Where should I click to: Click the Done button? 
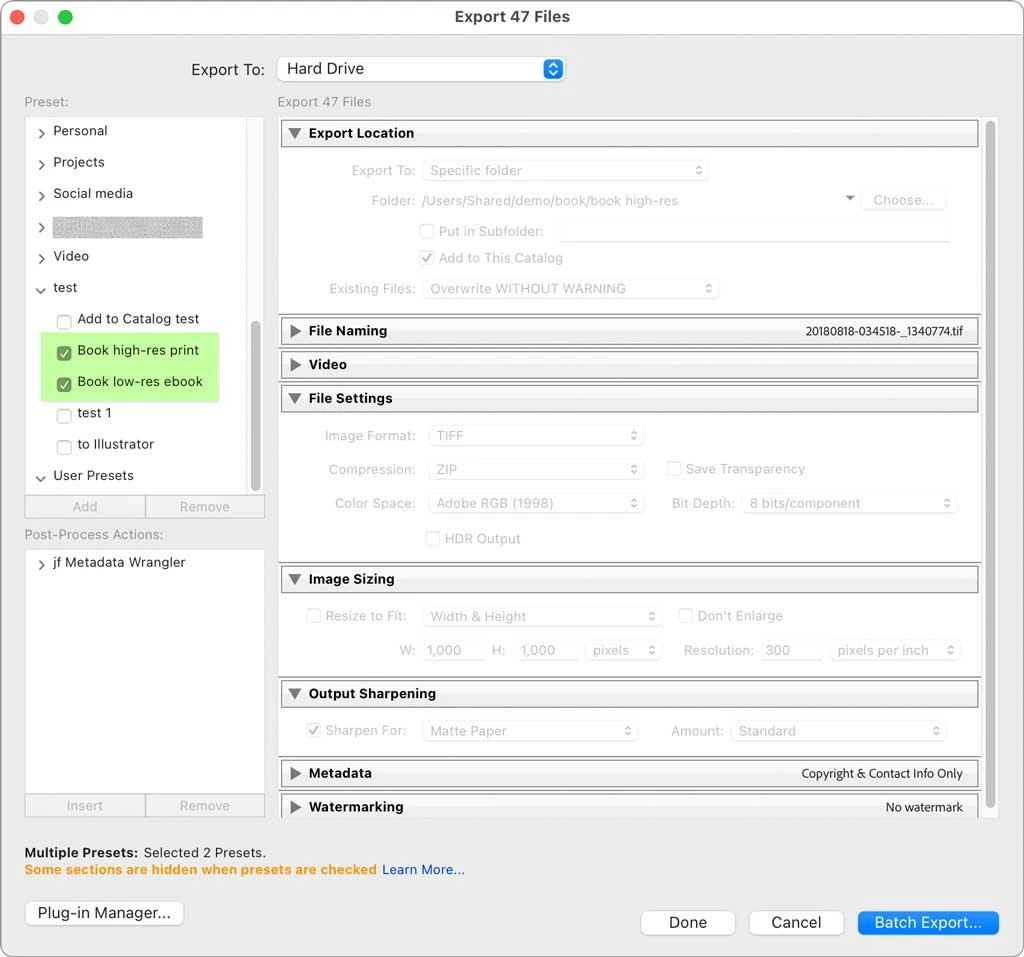688,922
